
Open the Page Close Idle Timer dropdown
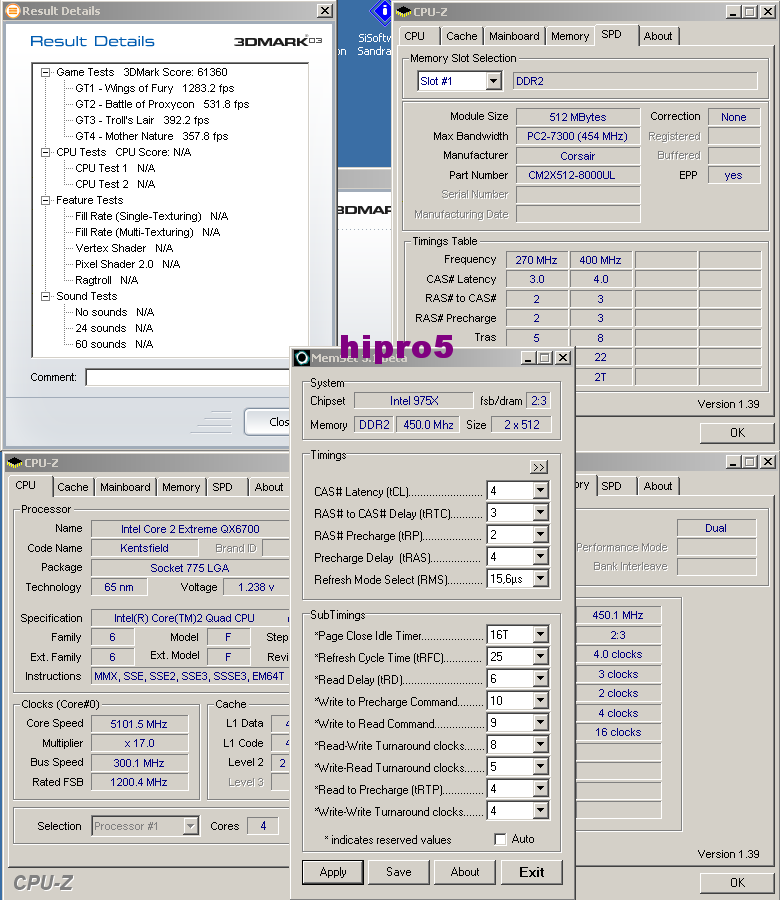tap(540, 635)
